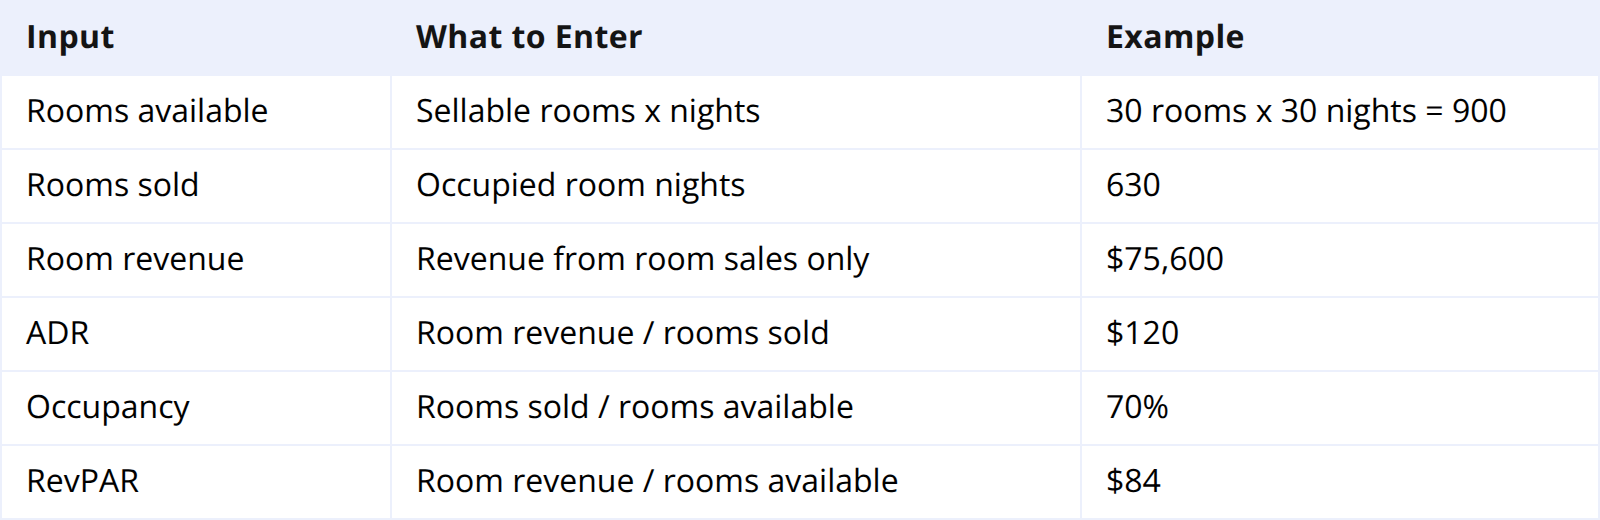Select the 70% example value
The width and height of the screenshot is (1600, 520).
[x=1137, y=407]
